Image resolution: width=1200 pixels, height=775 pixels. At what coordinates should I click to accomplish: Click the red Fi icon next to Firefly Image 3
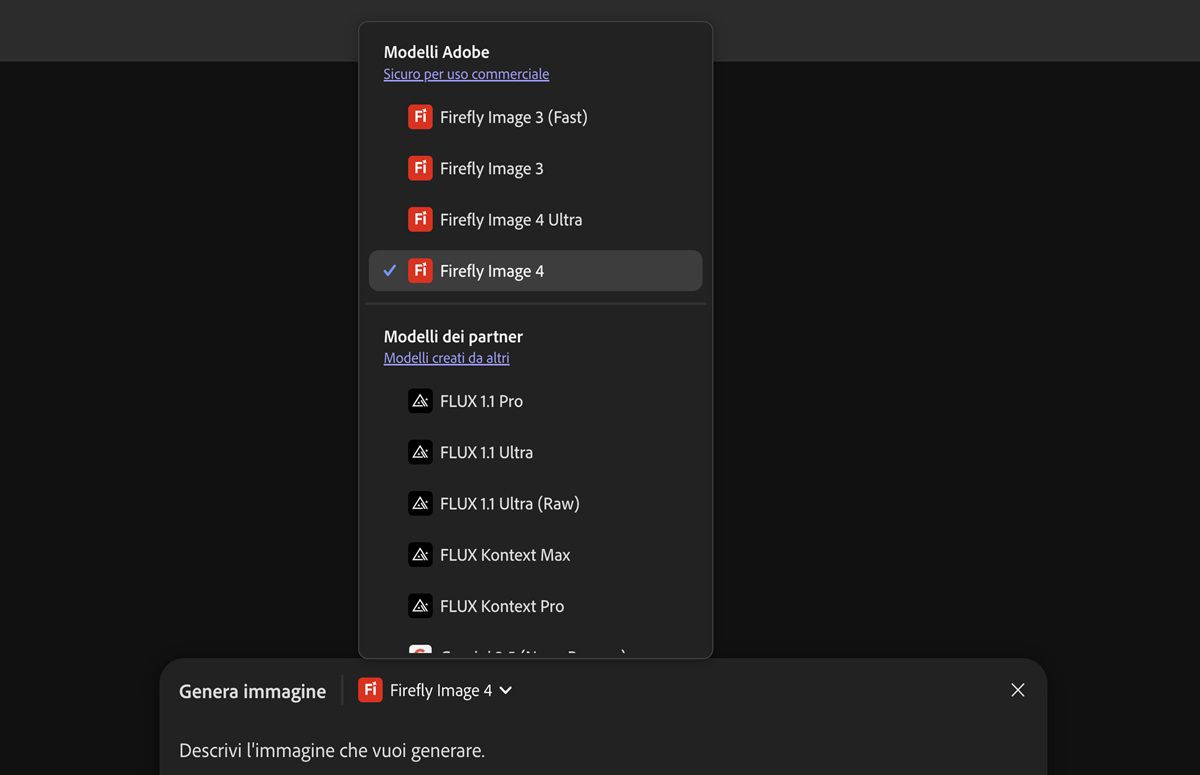coord(420,168)
